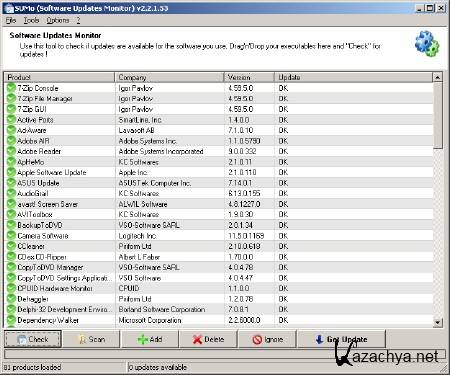Click the green status icon for 7-Zip GUI
This screenshot has height=375, width=450.
11,109
